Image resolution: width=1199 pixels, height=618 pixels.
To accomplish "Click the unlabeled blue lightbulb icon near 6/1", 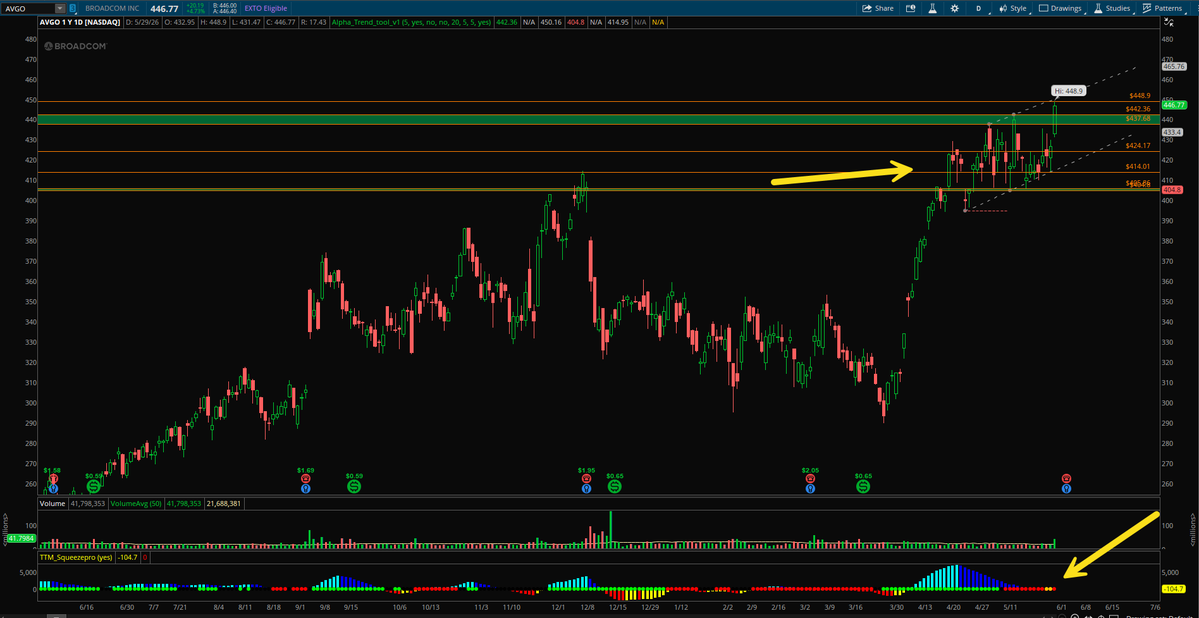I will pyautogui.click(x=1066, y=487).
